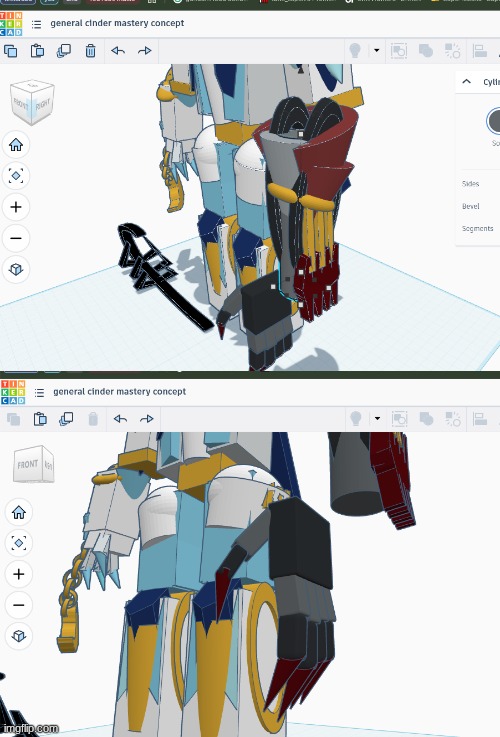Toggle perspective/orthographic view cube icon, top screenshot
500x737 pixels.
pos(16,269)
